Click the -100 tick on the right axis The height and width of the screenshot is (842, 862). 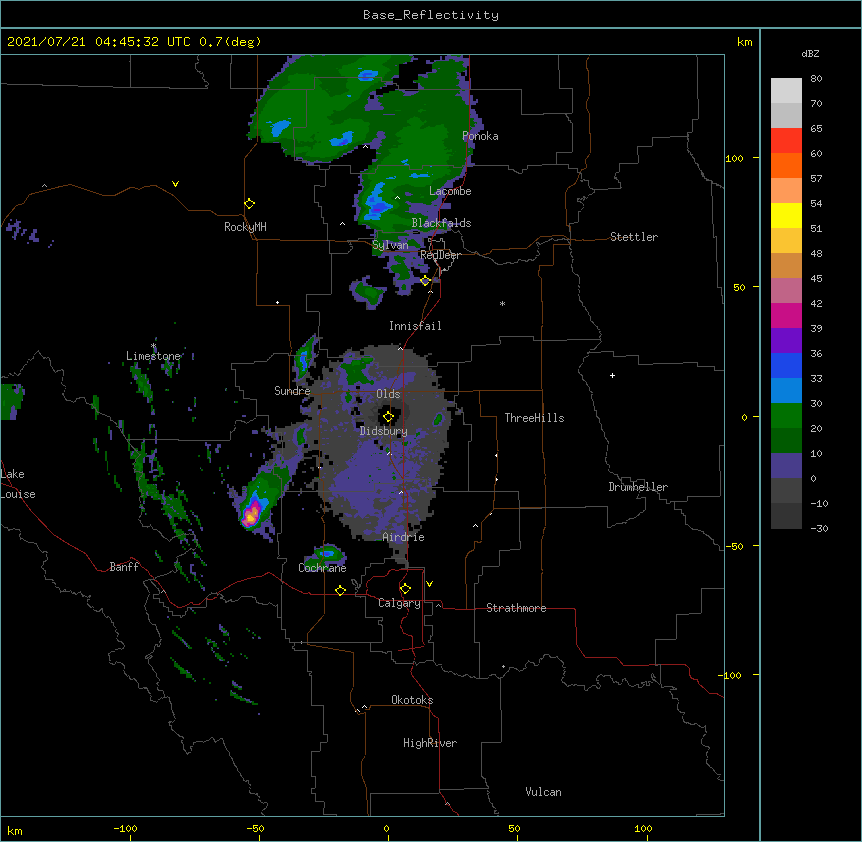(731, 675)
